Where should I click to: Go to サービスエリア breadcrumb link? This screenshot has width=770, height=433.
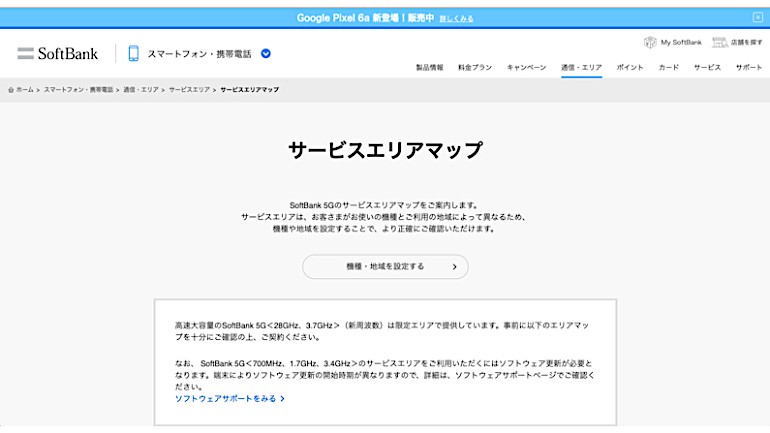[x=189, y=90]
